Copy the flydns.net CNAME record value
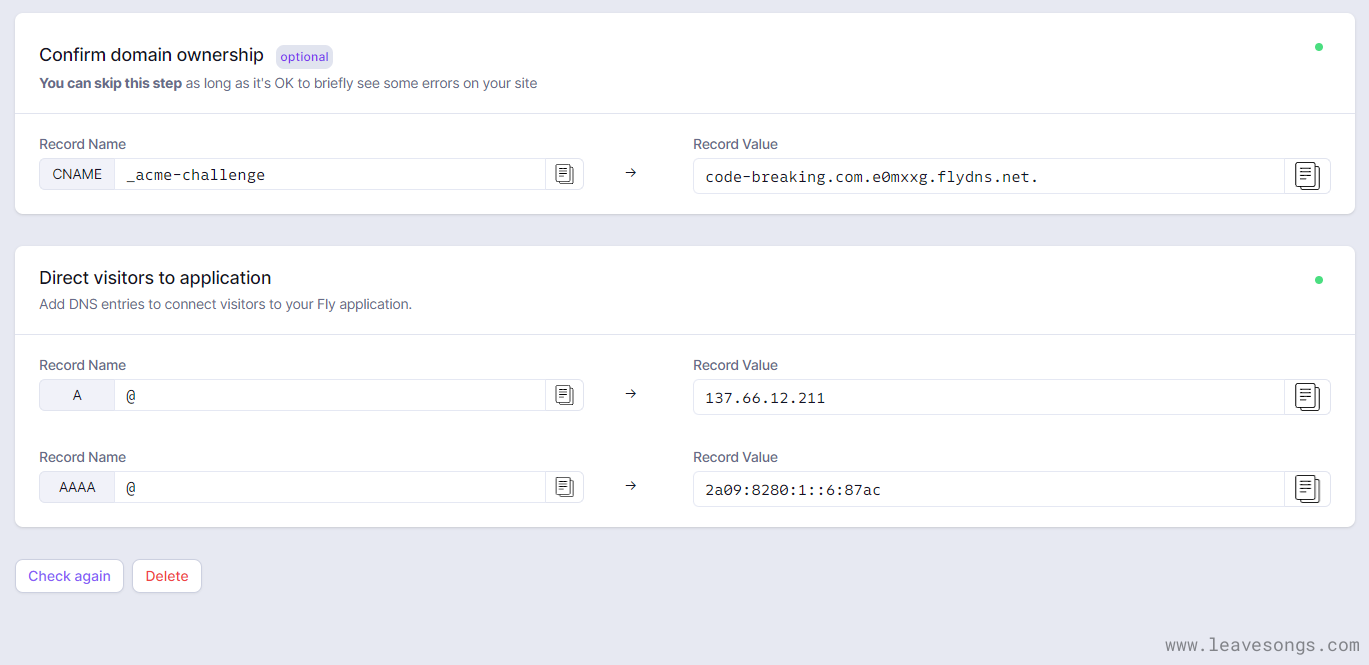This screenshot has width=1369, height=665. coord(1307,176)
